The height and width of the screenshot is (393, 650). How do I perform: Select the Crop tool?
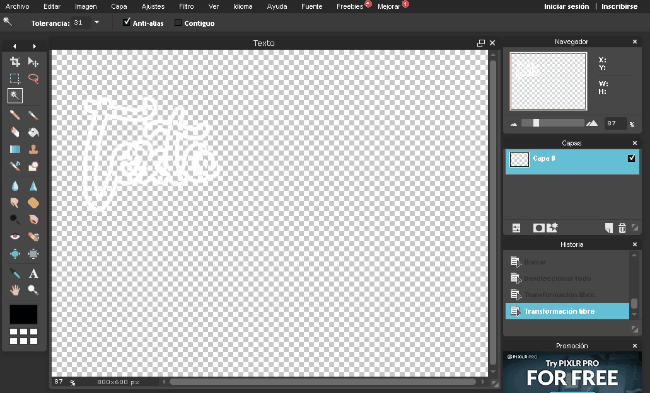tap(15, 62)
